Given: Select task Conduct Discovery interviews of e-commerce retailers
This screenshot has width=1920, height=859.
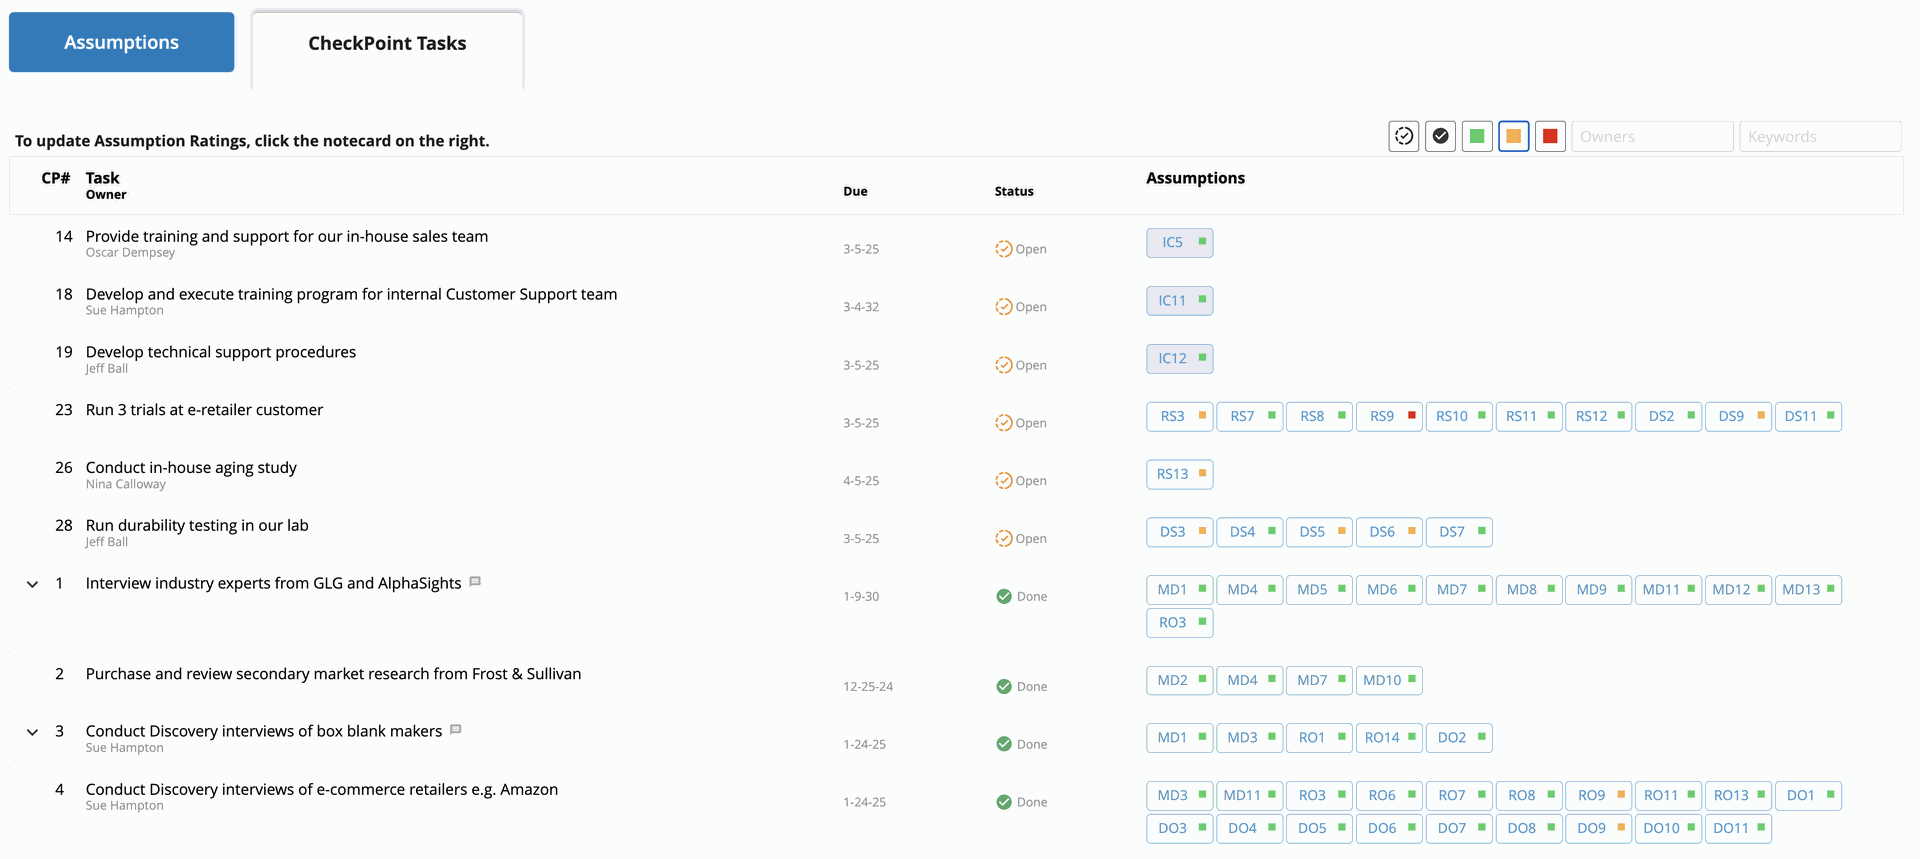Looking at the screenshot, I should click(322, 790).
